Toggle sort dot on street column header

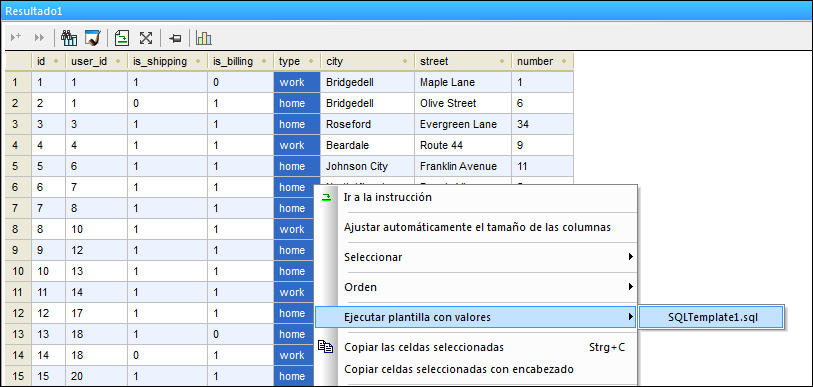tap(501, 61)
